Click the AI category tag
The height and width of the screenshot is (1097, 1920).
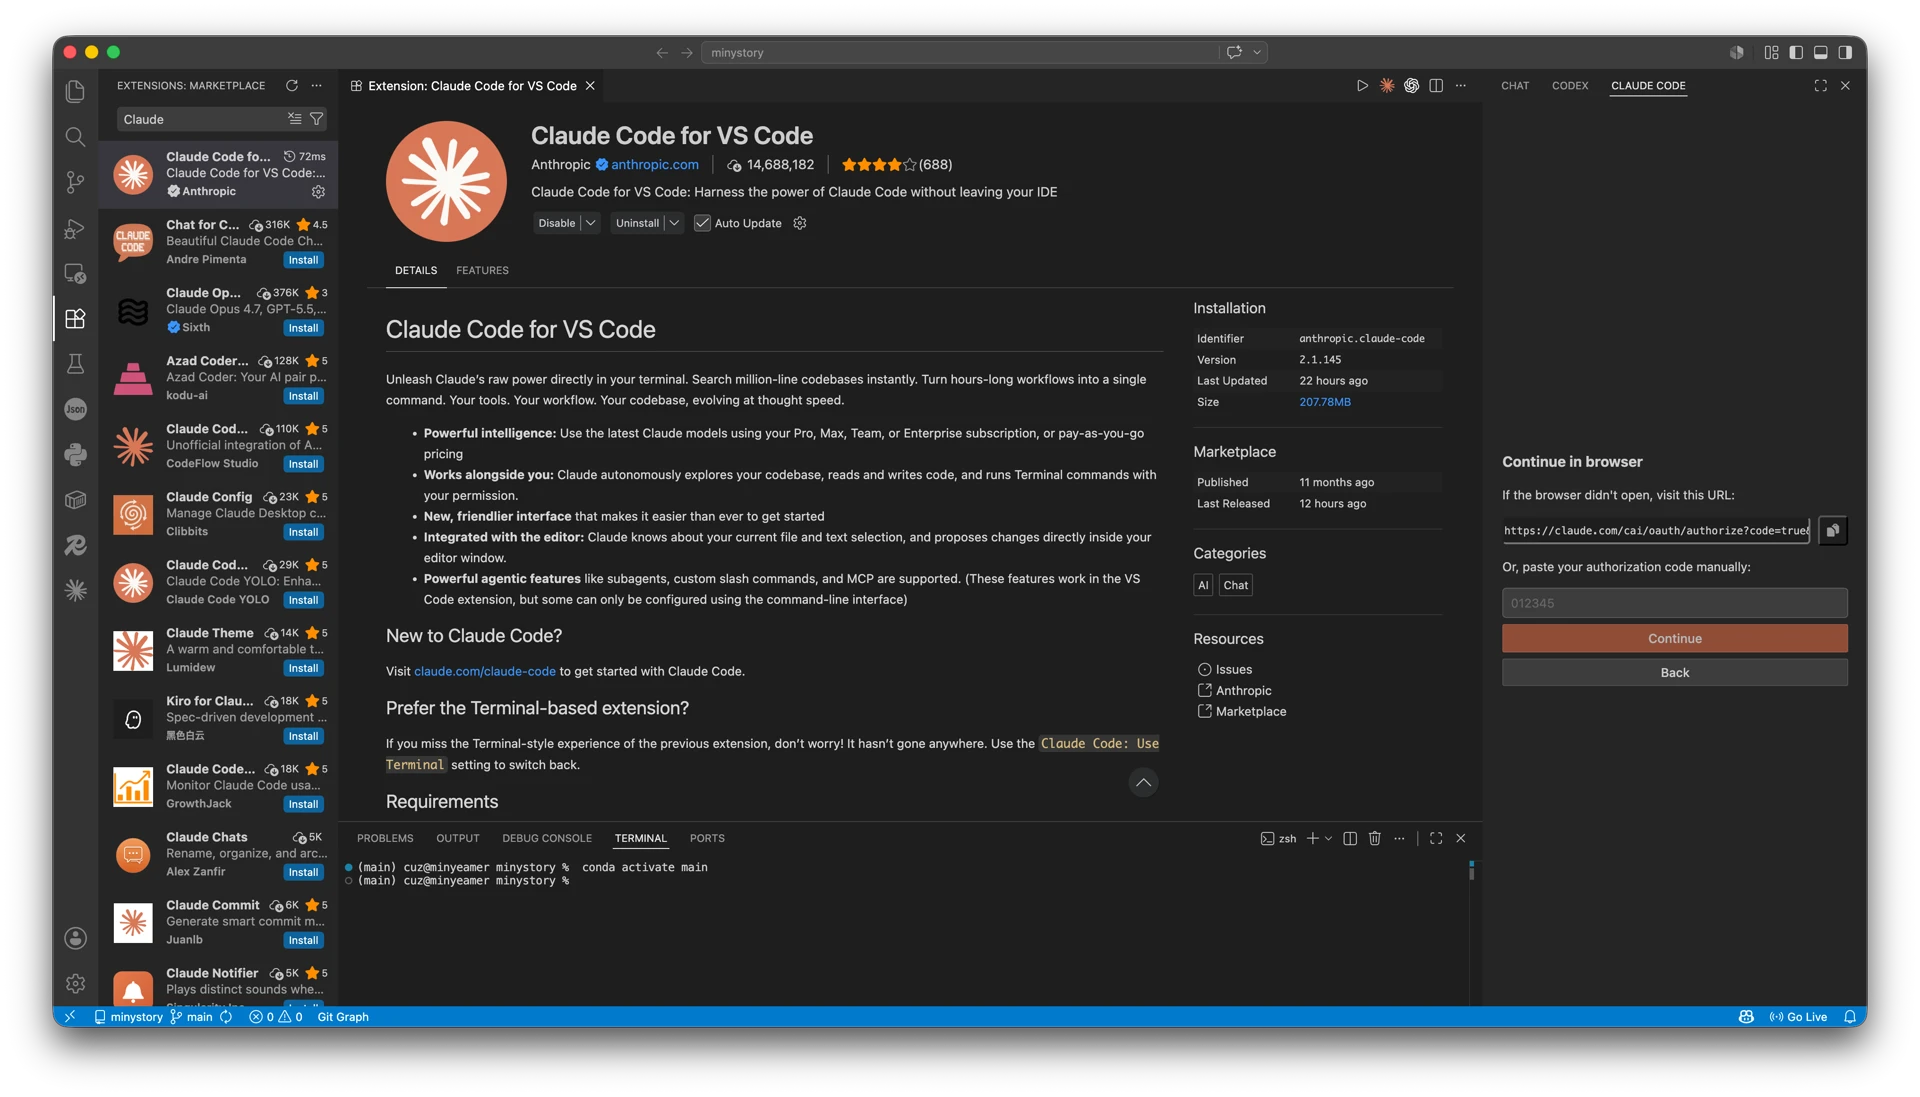click(1203, 585)
